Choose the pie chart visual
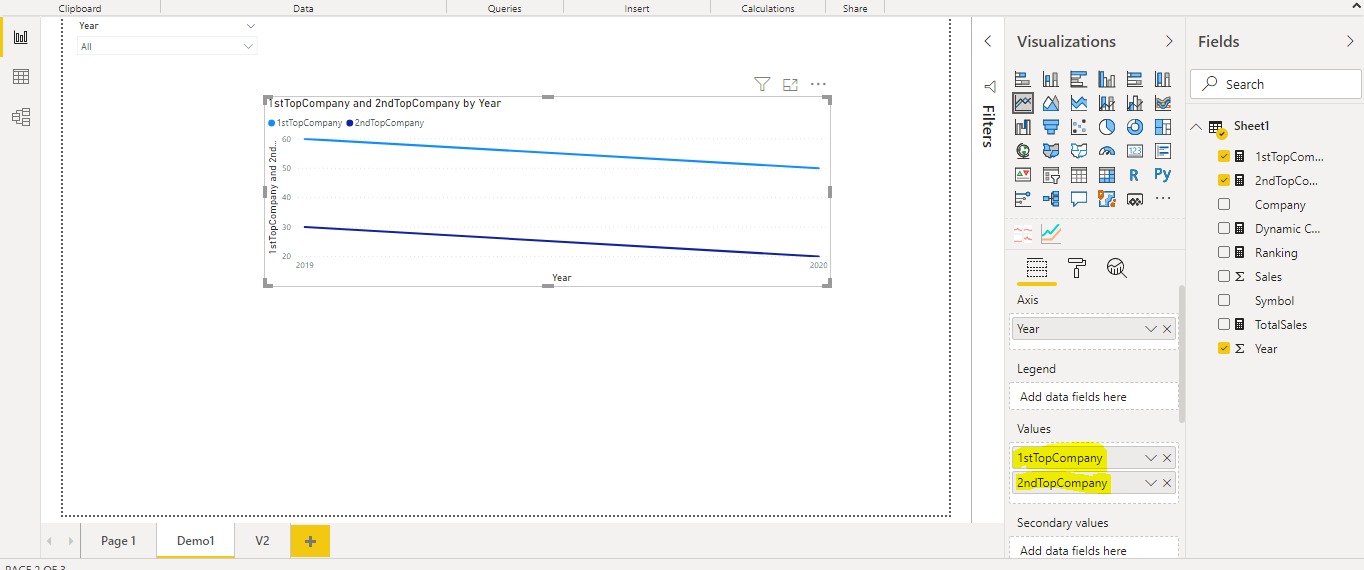The image size is (1364, 570). (x=1107, y=127)
